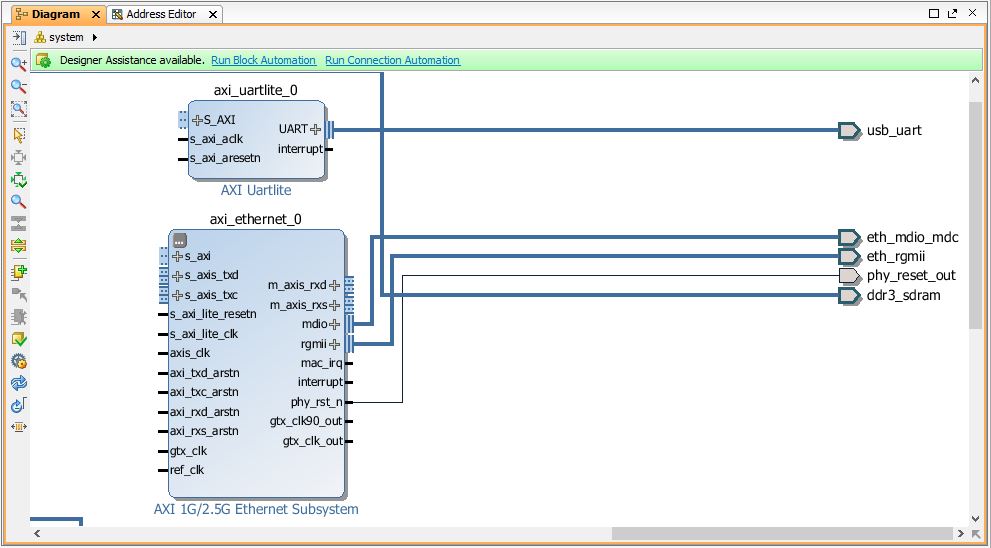Image resolution: width=991 pixels, height=548 pixels.
Task: Expand the m_axis_rxd port
Action: pyautogui.click(x=334, y=286)
